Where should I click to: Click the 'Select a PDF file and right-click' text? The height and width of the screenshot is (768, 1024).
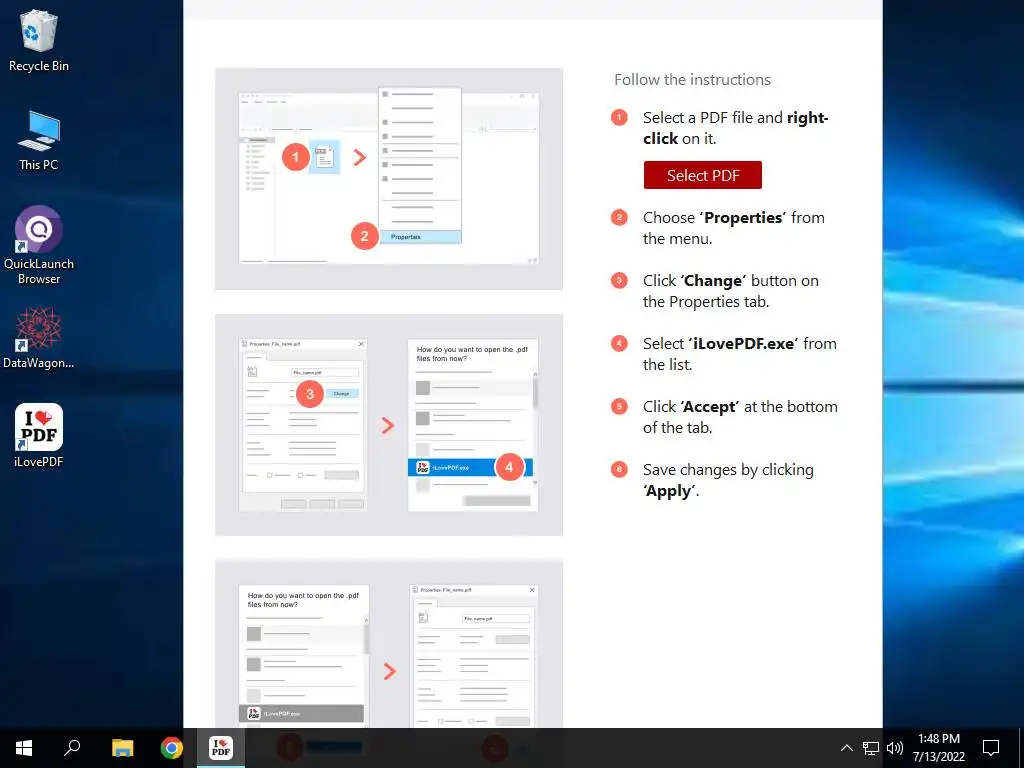click(x=735, y=128)
